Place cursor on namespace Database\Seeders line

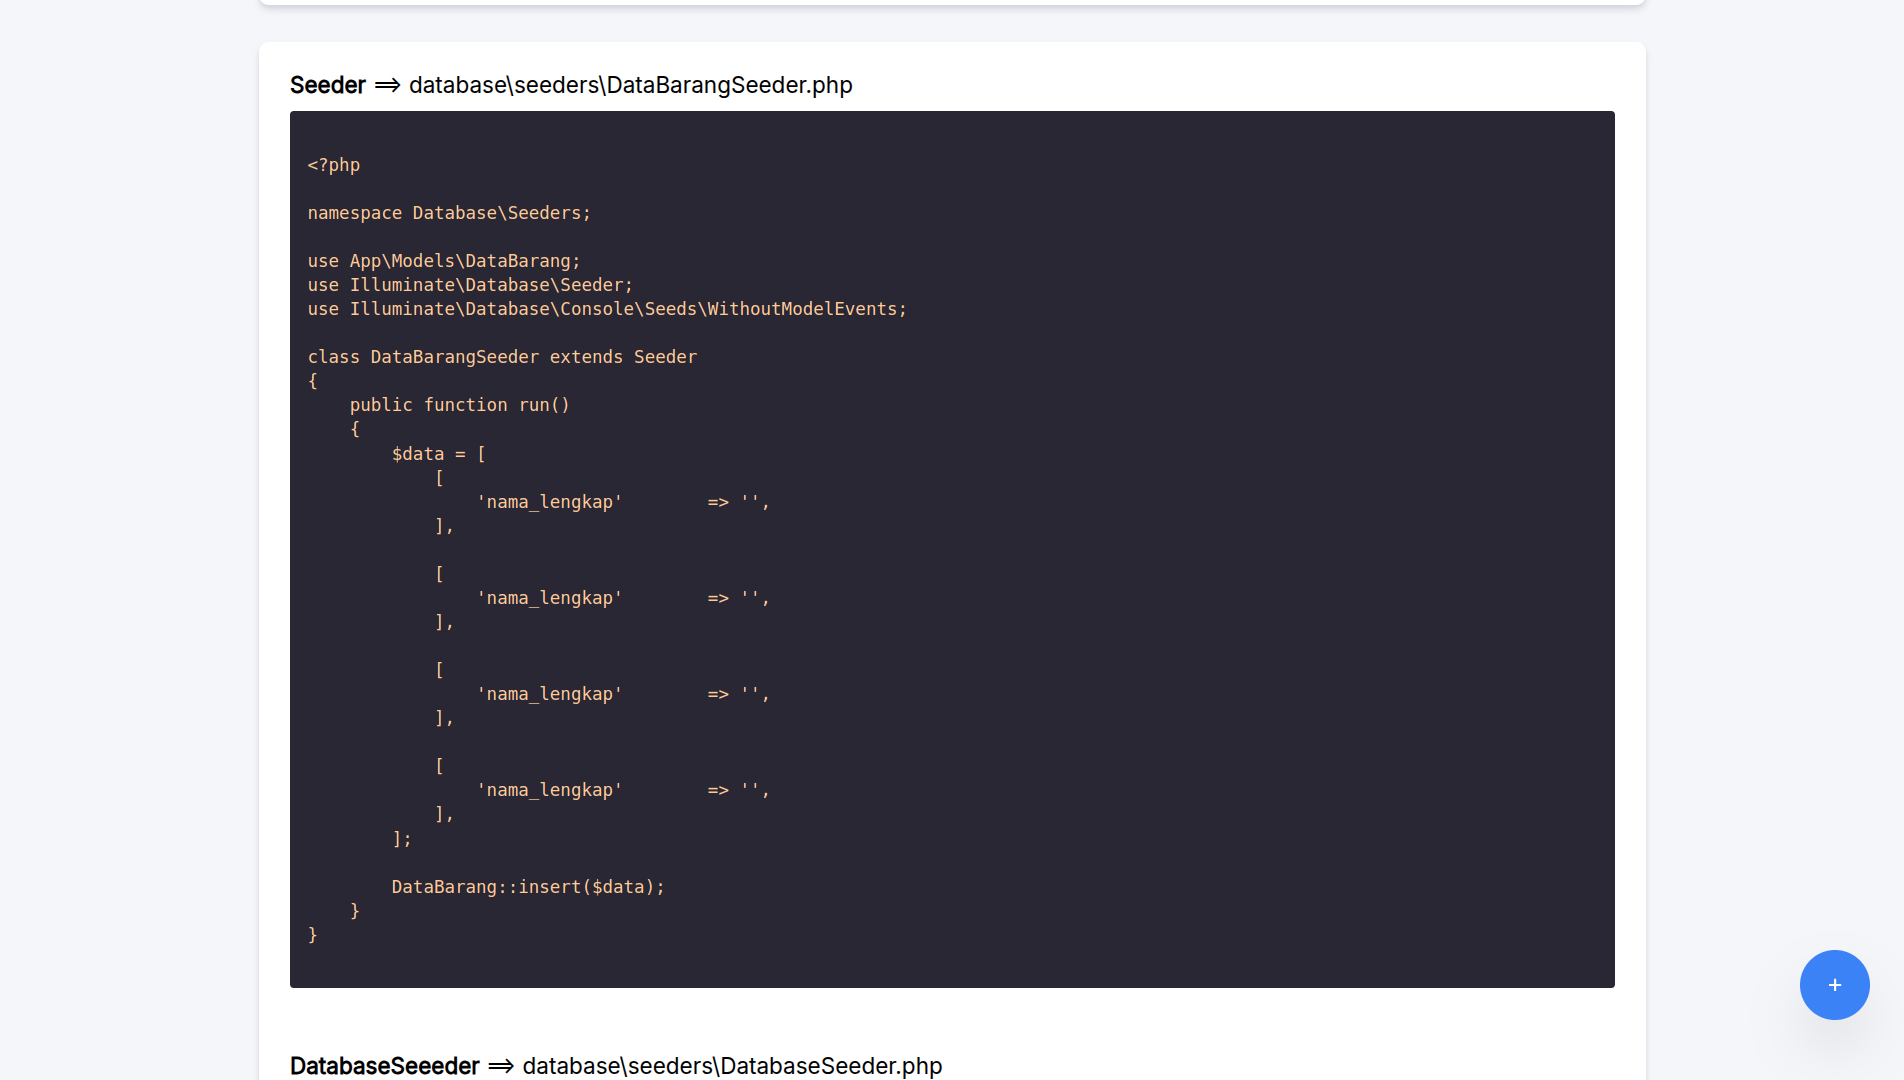449,213
